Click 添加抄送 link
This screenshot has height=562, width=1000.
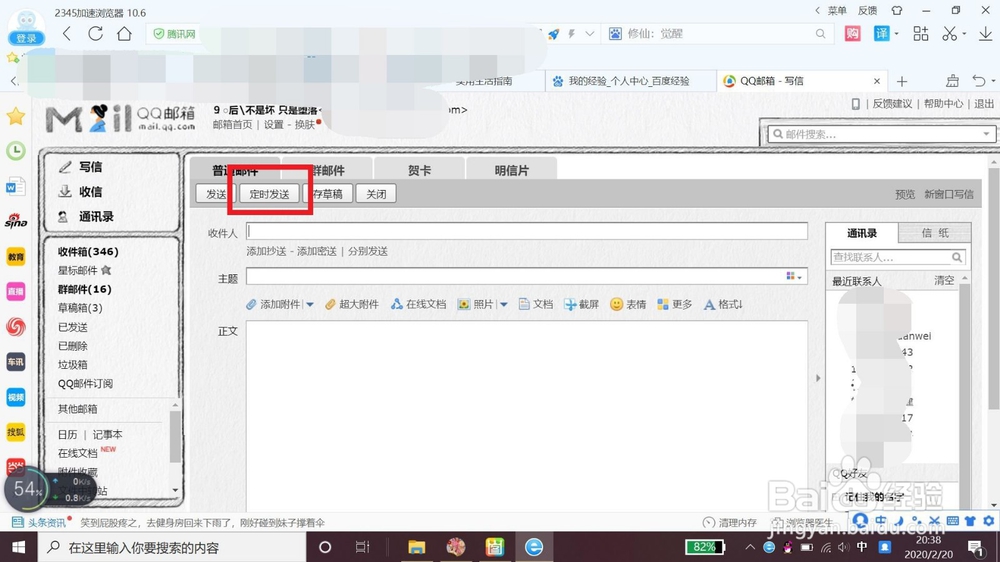click(266, 251)
